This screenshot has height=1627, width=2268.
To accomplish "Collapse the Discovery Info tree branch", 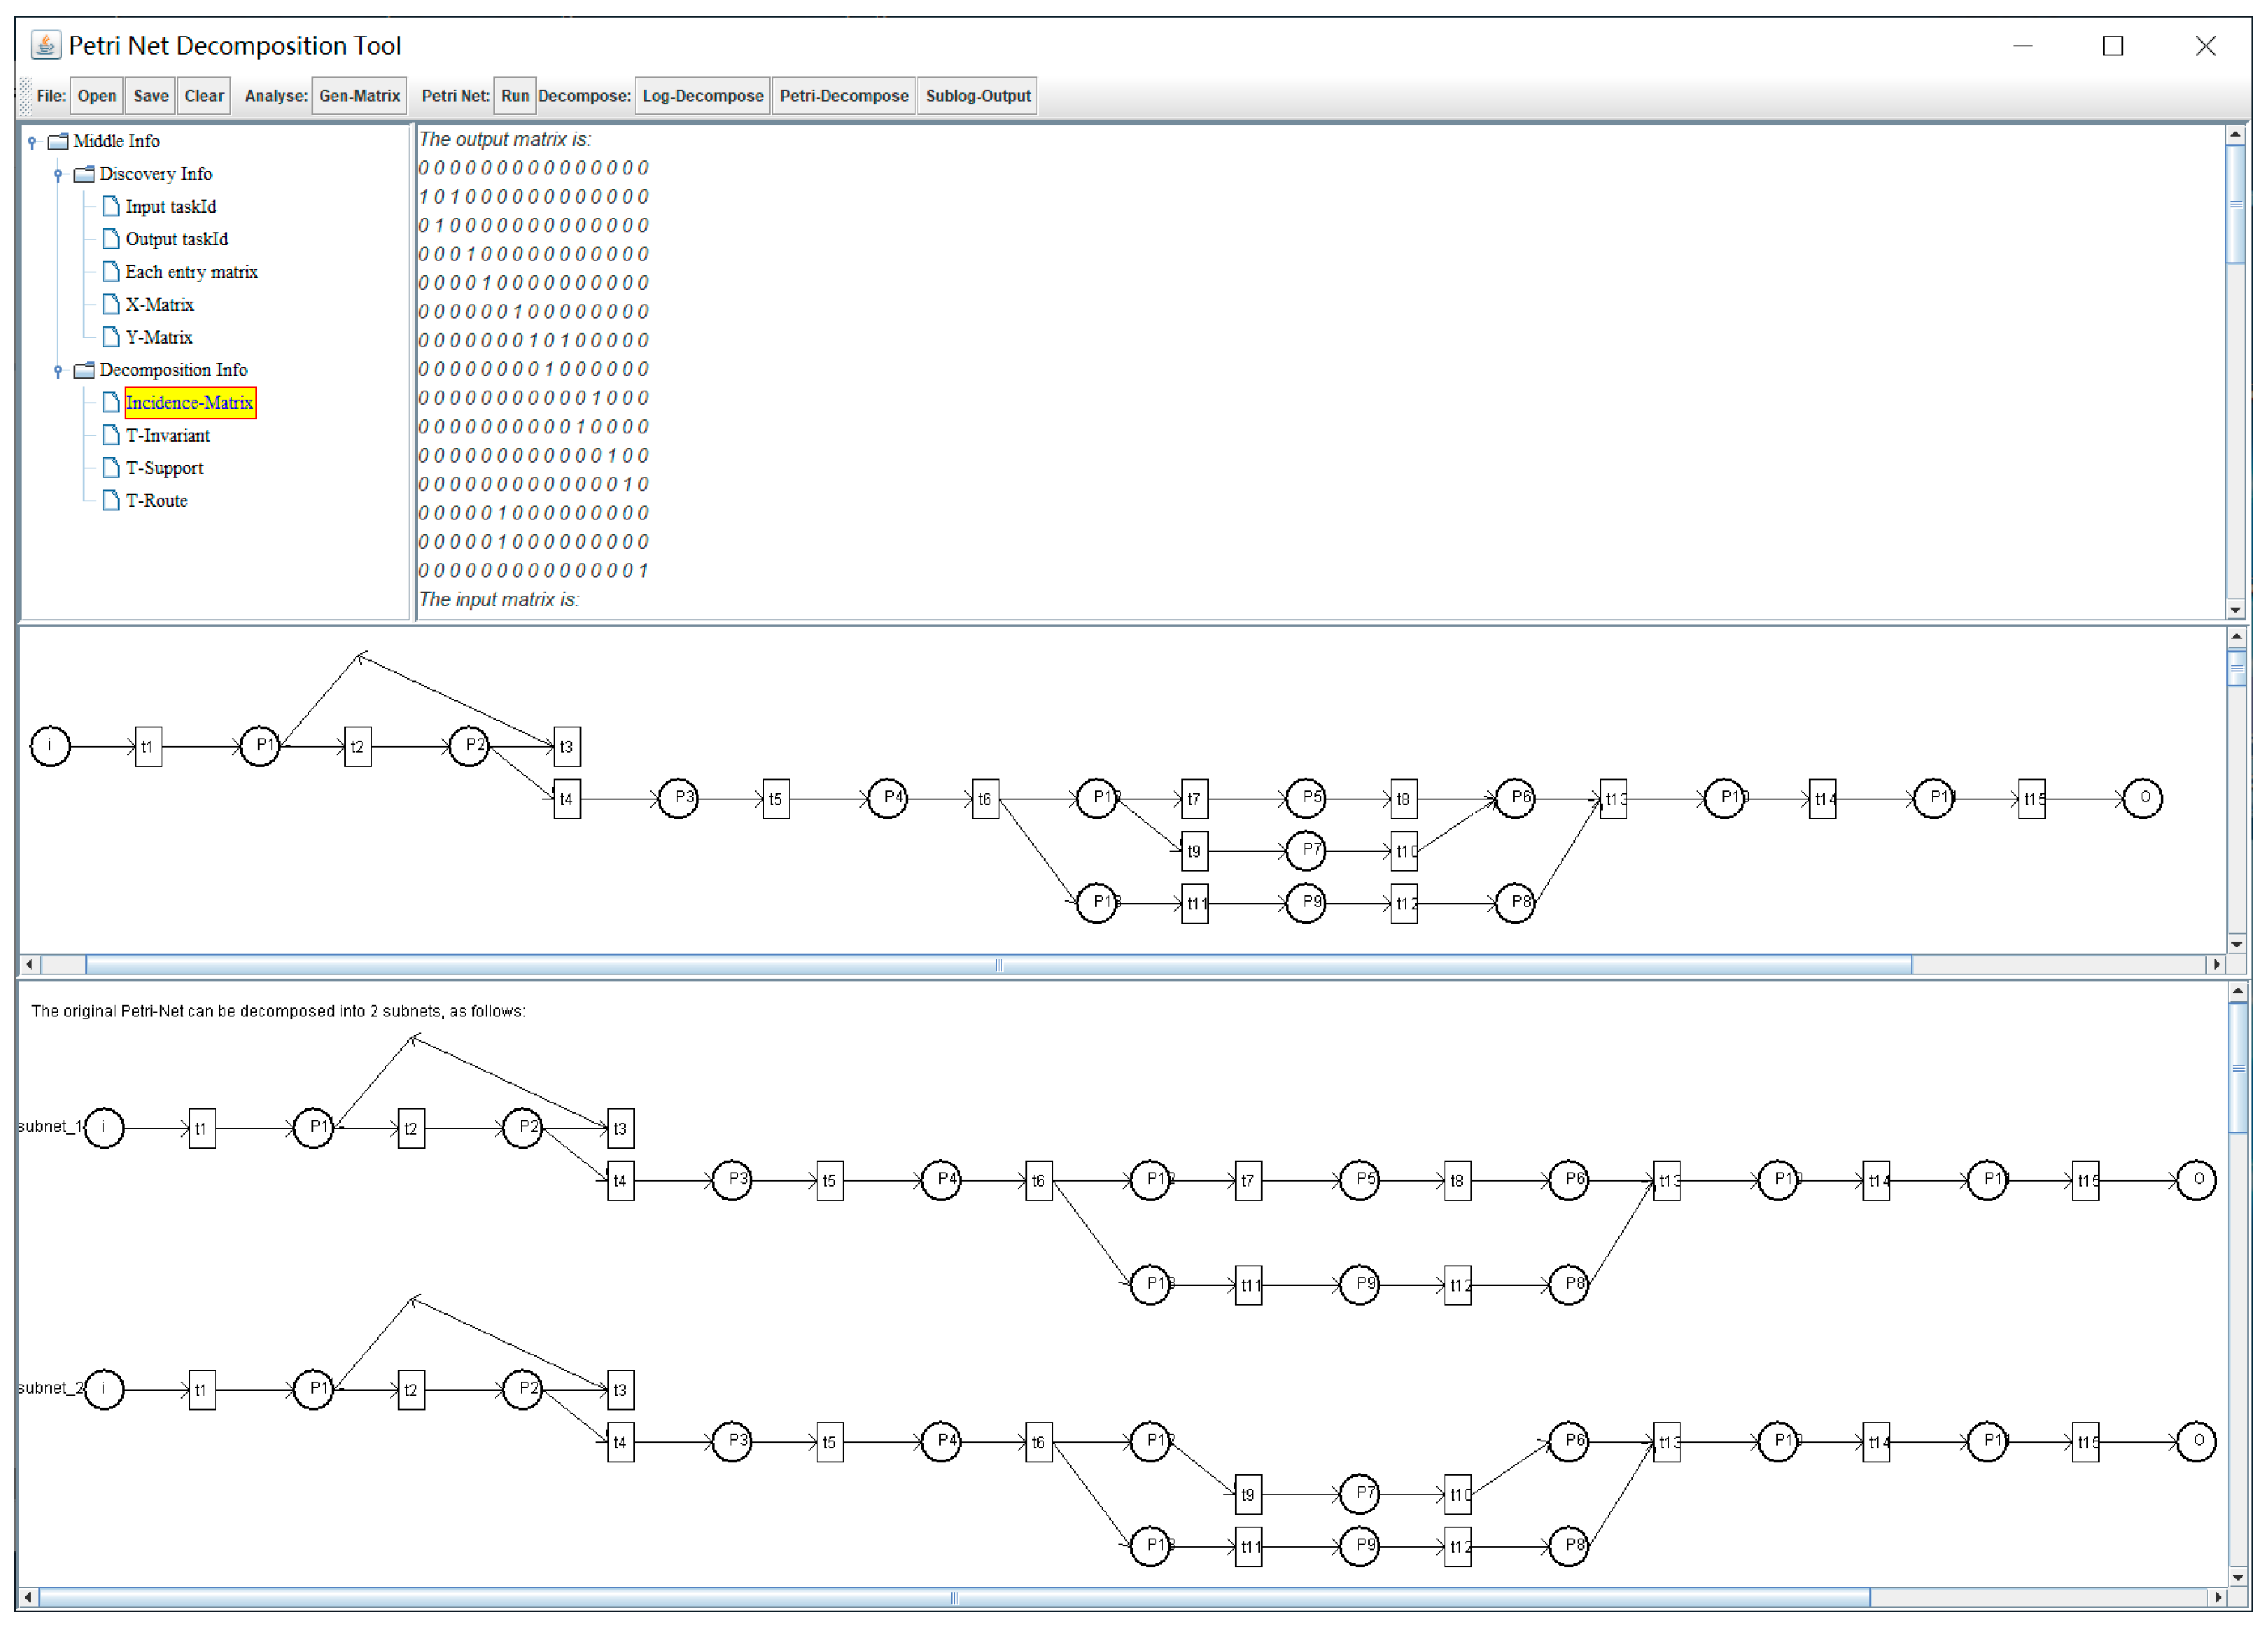I will pyautogui.click(x=58, y=175).
